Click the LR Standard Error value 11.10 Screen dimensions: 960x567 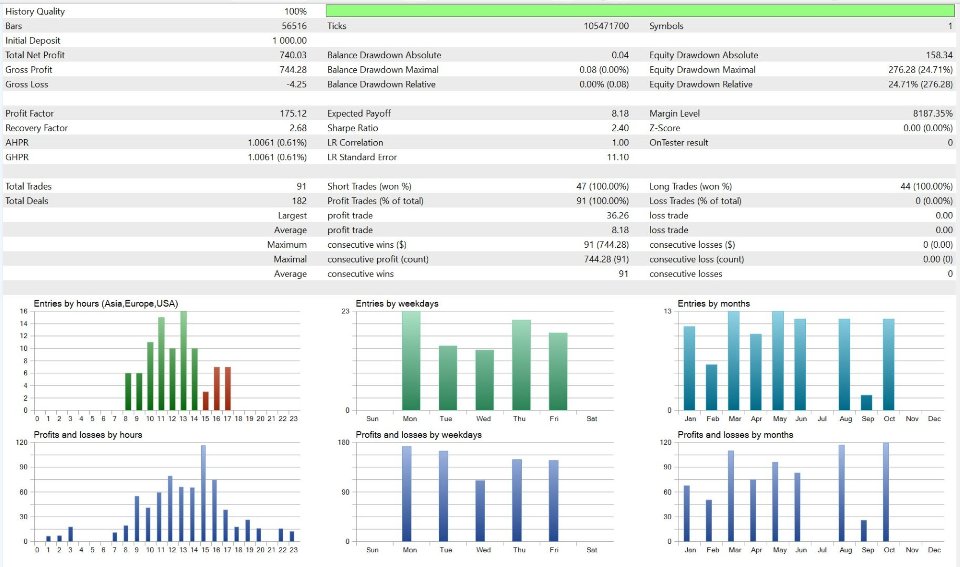click(618, 157)
